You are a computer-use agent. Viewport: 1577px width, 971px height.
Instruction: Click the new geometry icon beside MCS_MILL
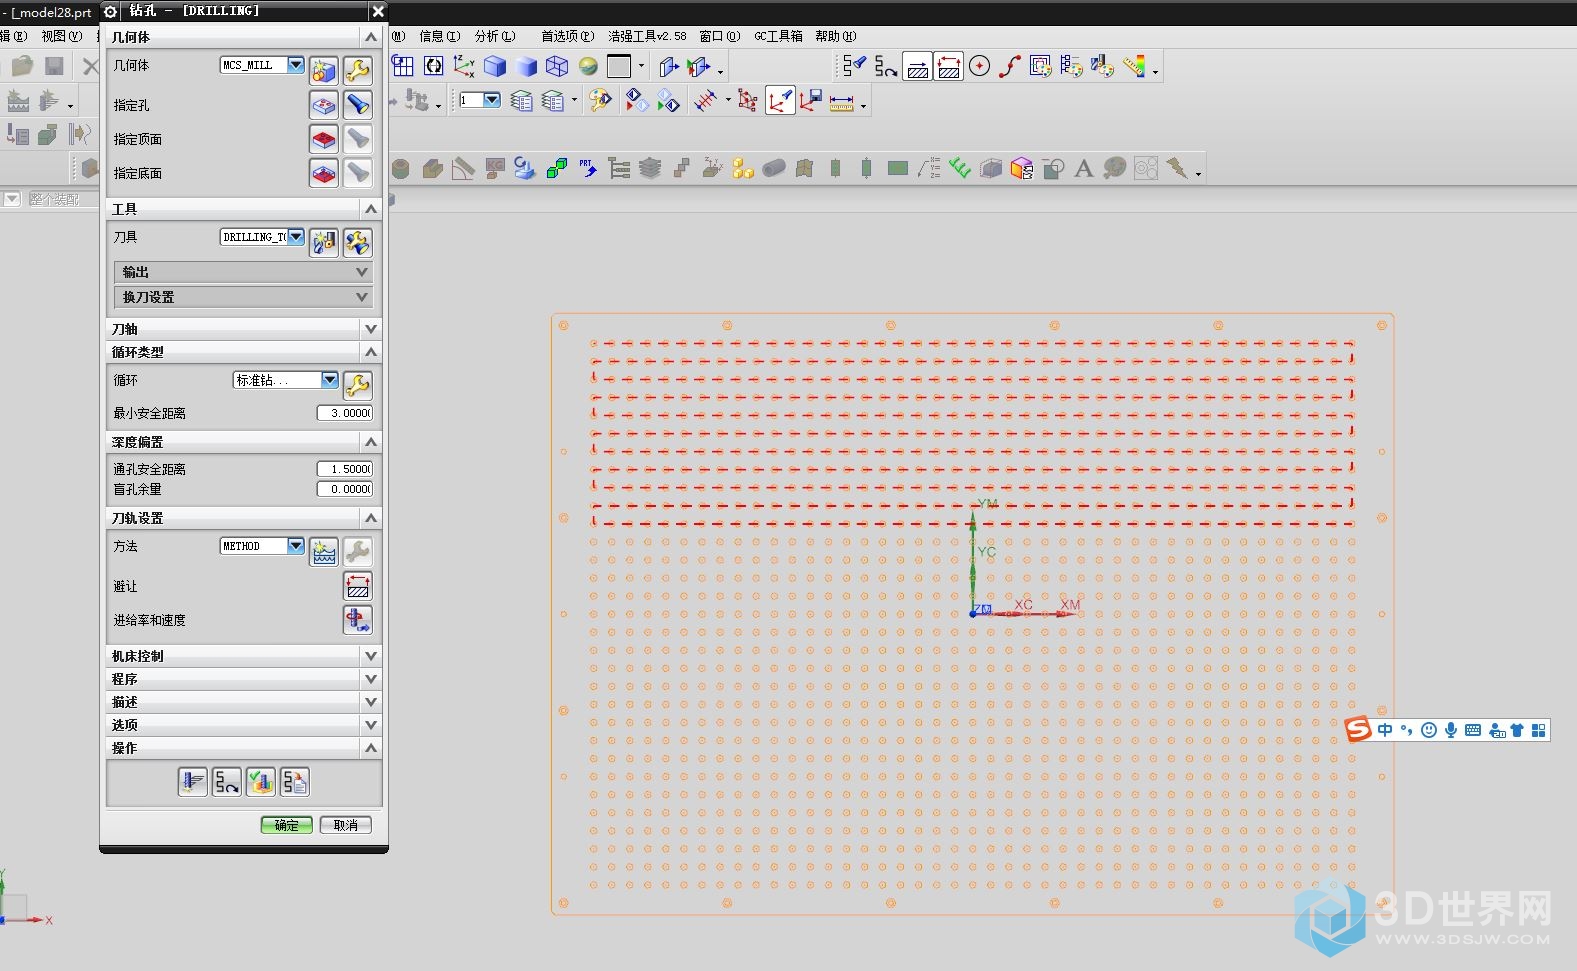click(x=324, y=70)
